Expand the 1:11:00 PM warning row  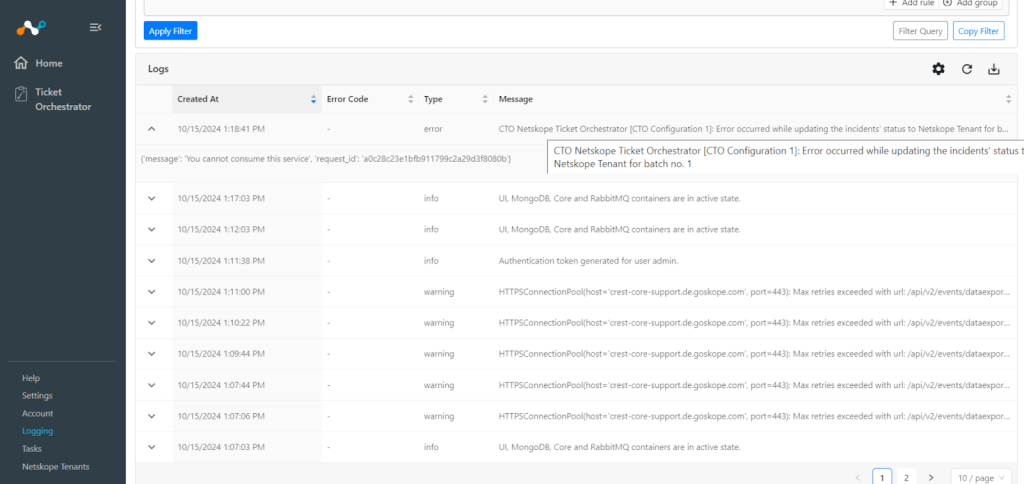pos(152,292)
